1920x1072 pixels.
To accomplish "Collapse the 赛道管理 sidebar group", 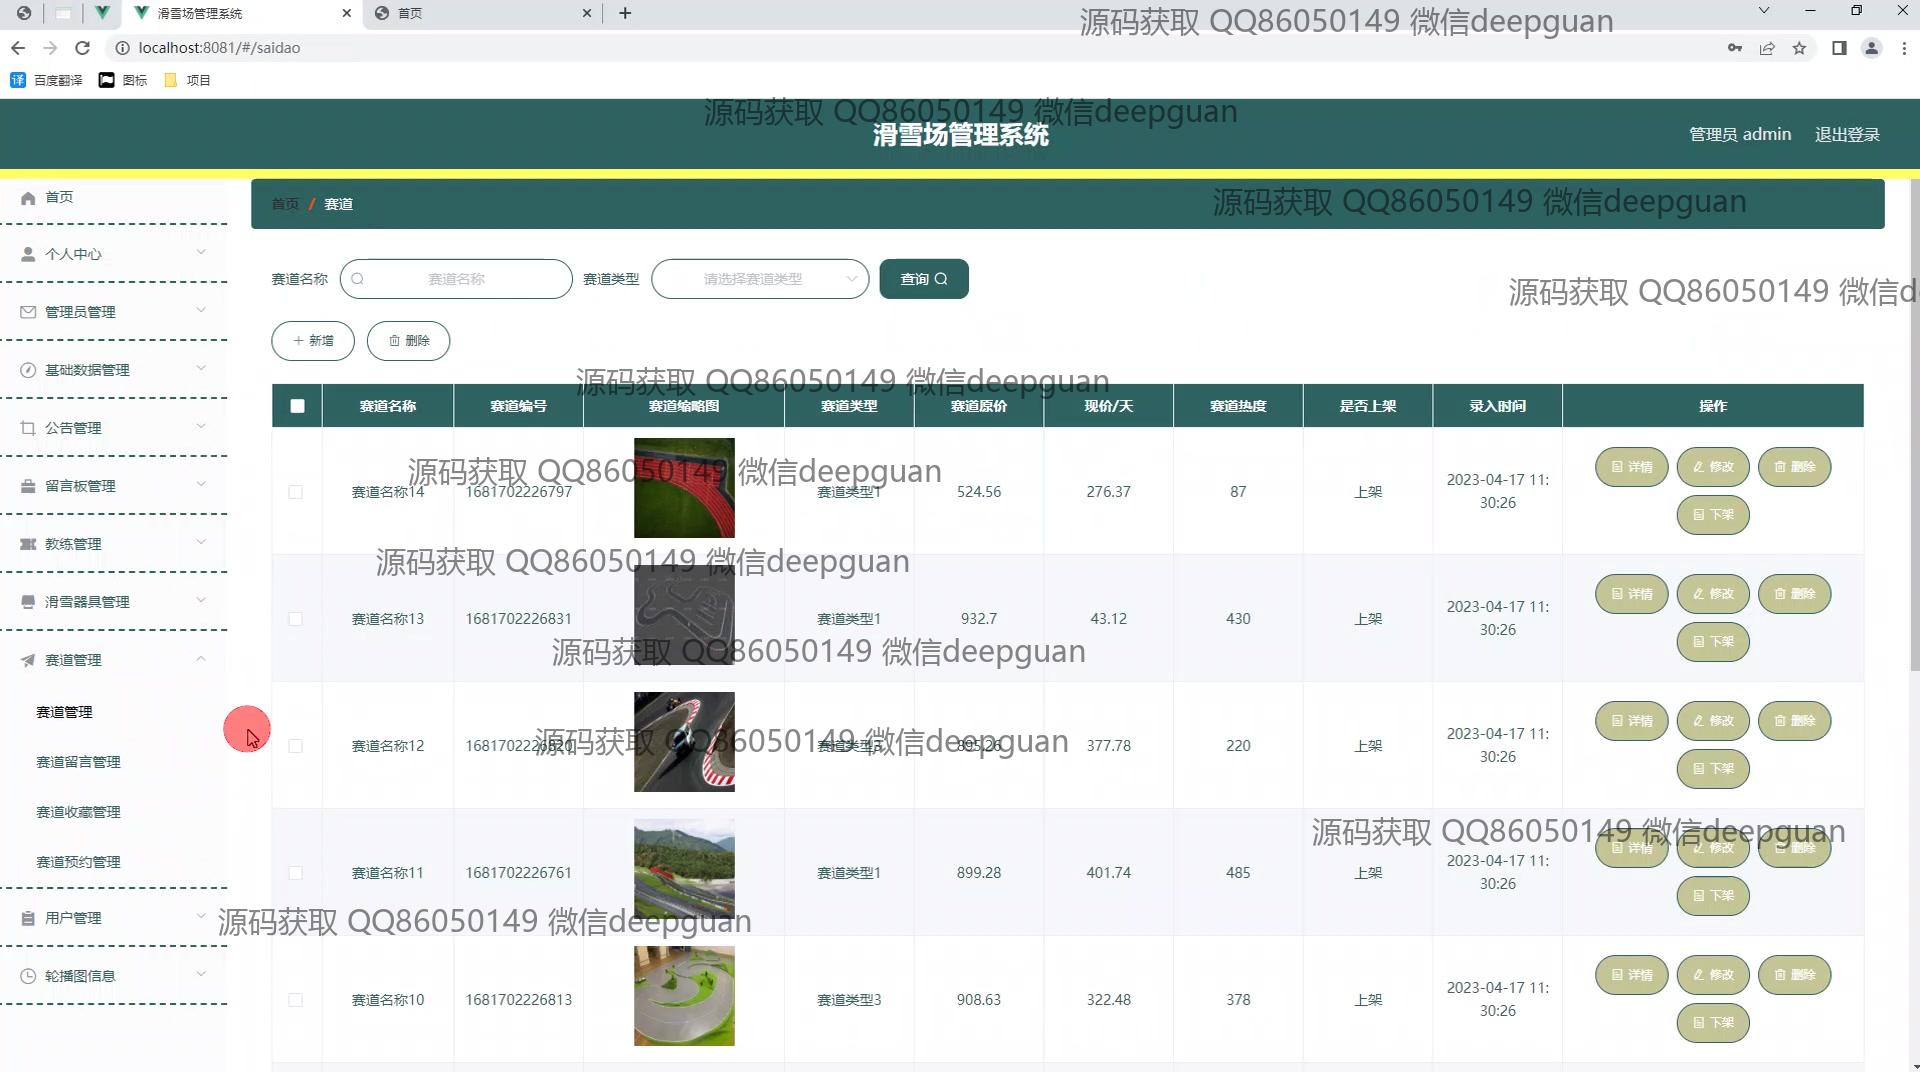I will [x=114, y=660].
